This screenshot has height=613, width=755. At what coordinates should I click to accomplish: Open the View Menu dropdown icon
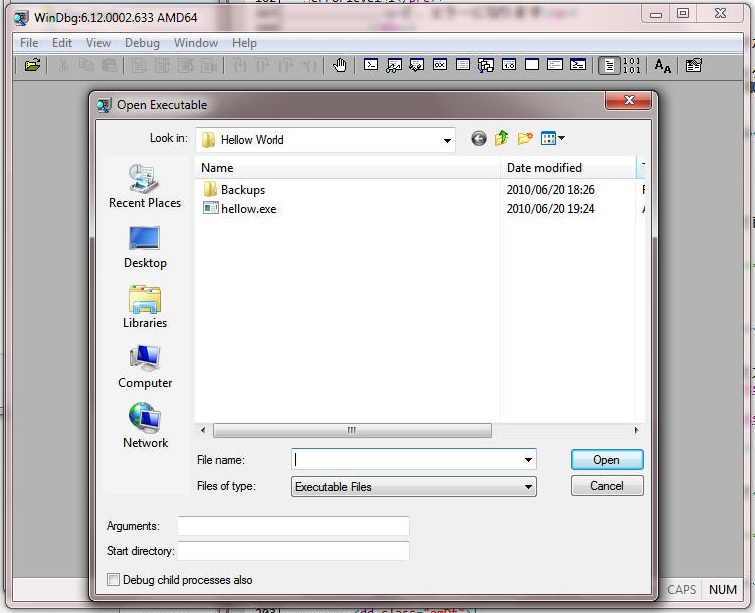pyautogui.click(x=552, y=139)
